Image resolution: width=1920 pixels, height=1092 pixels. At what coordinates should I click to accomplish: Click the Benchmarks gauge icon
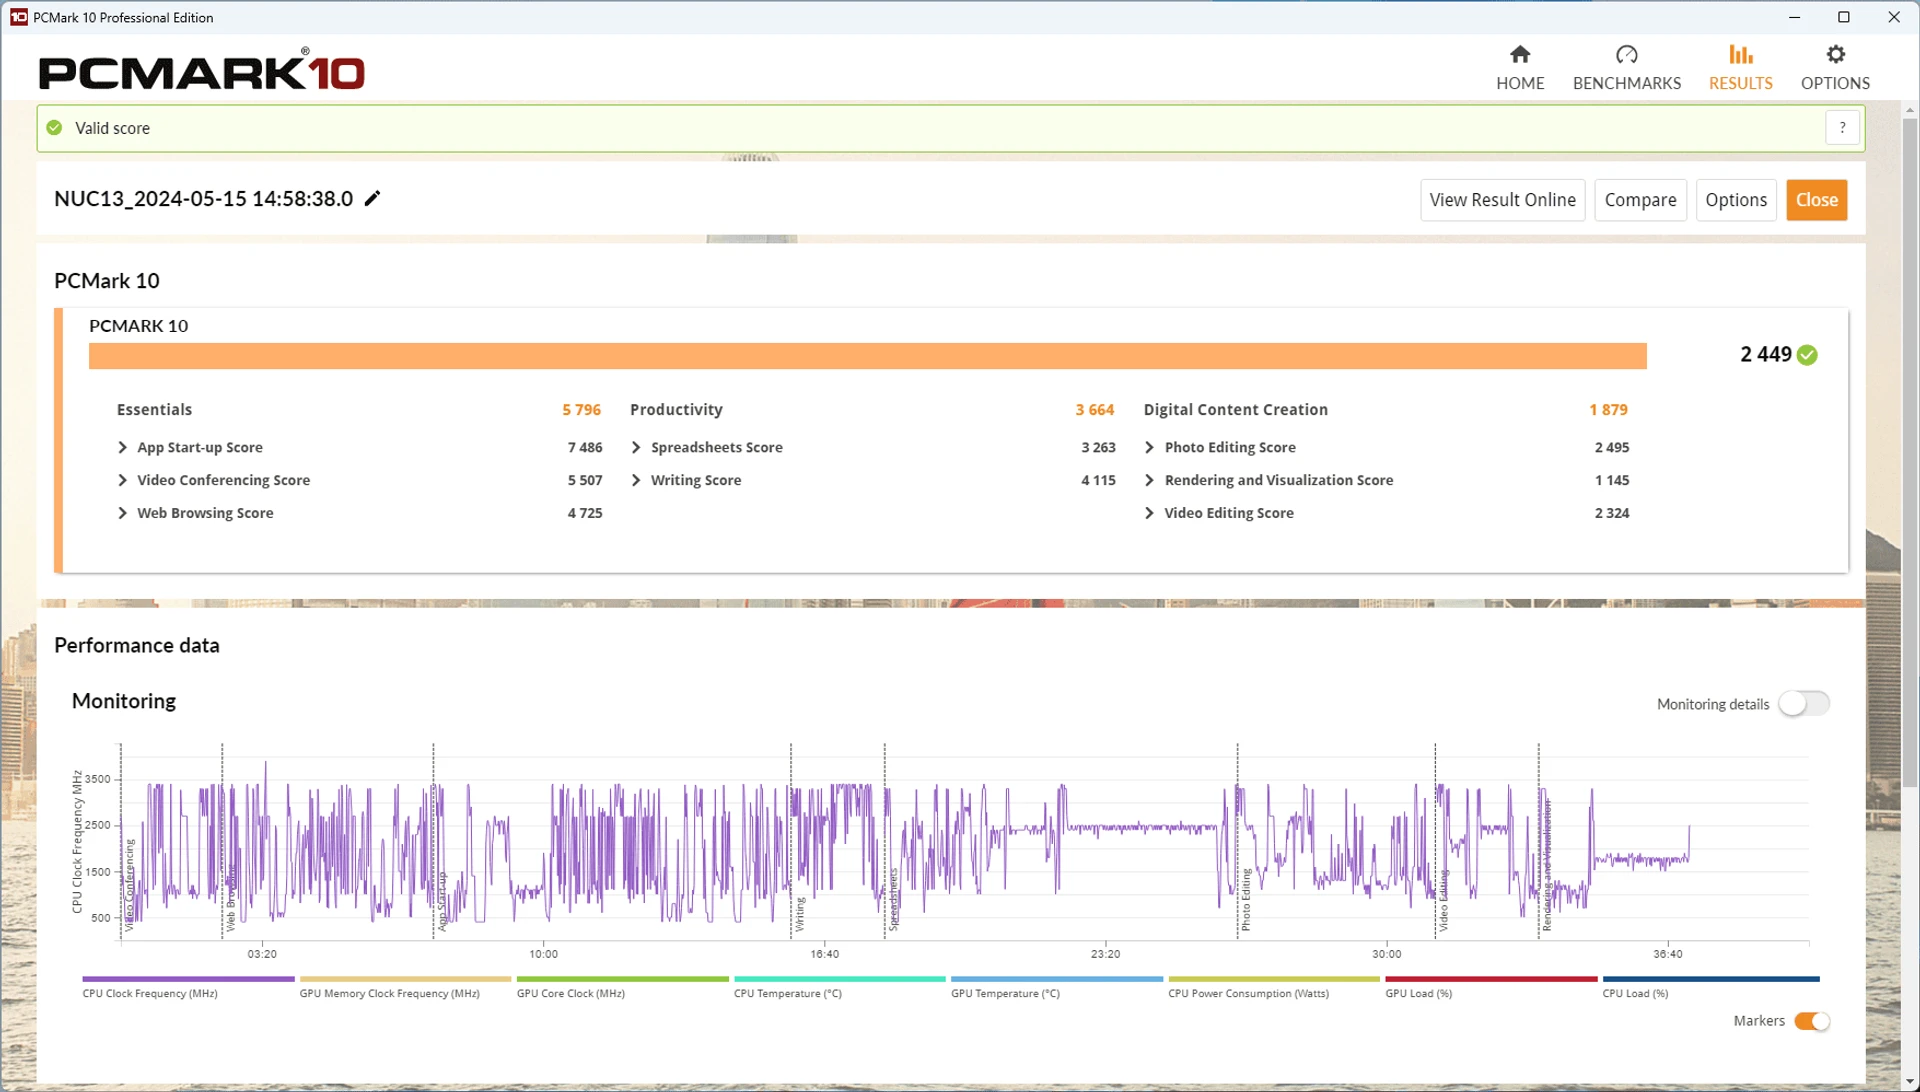tap(1626, 54)
